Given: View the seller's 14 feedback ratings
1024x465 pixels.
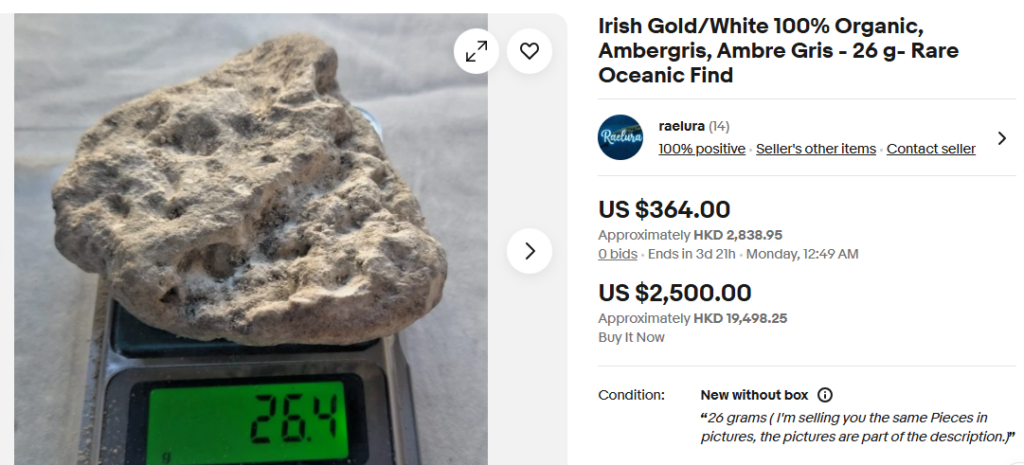Looking at the screenshot, I should tap(719, 126).
